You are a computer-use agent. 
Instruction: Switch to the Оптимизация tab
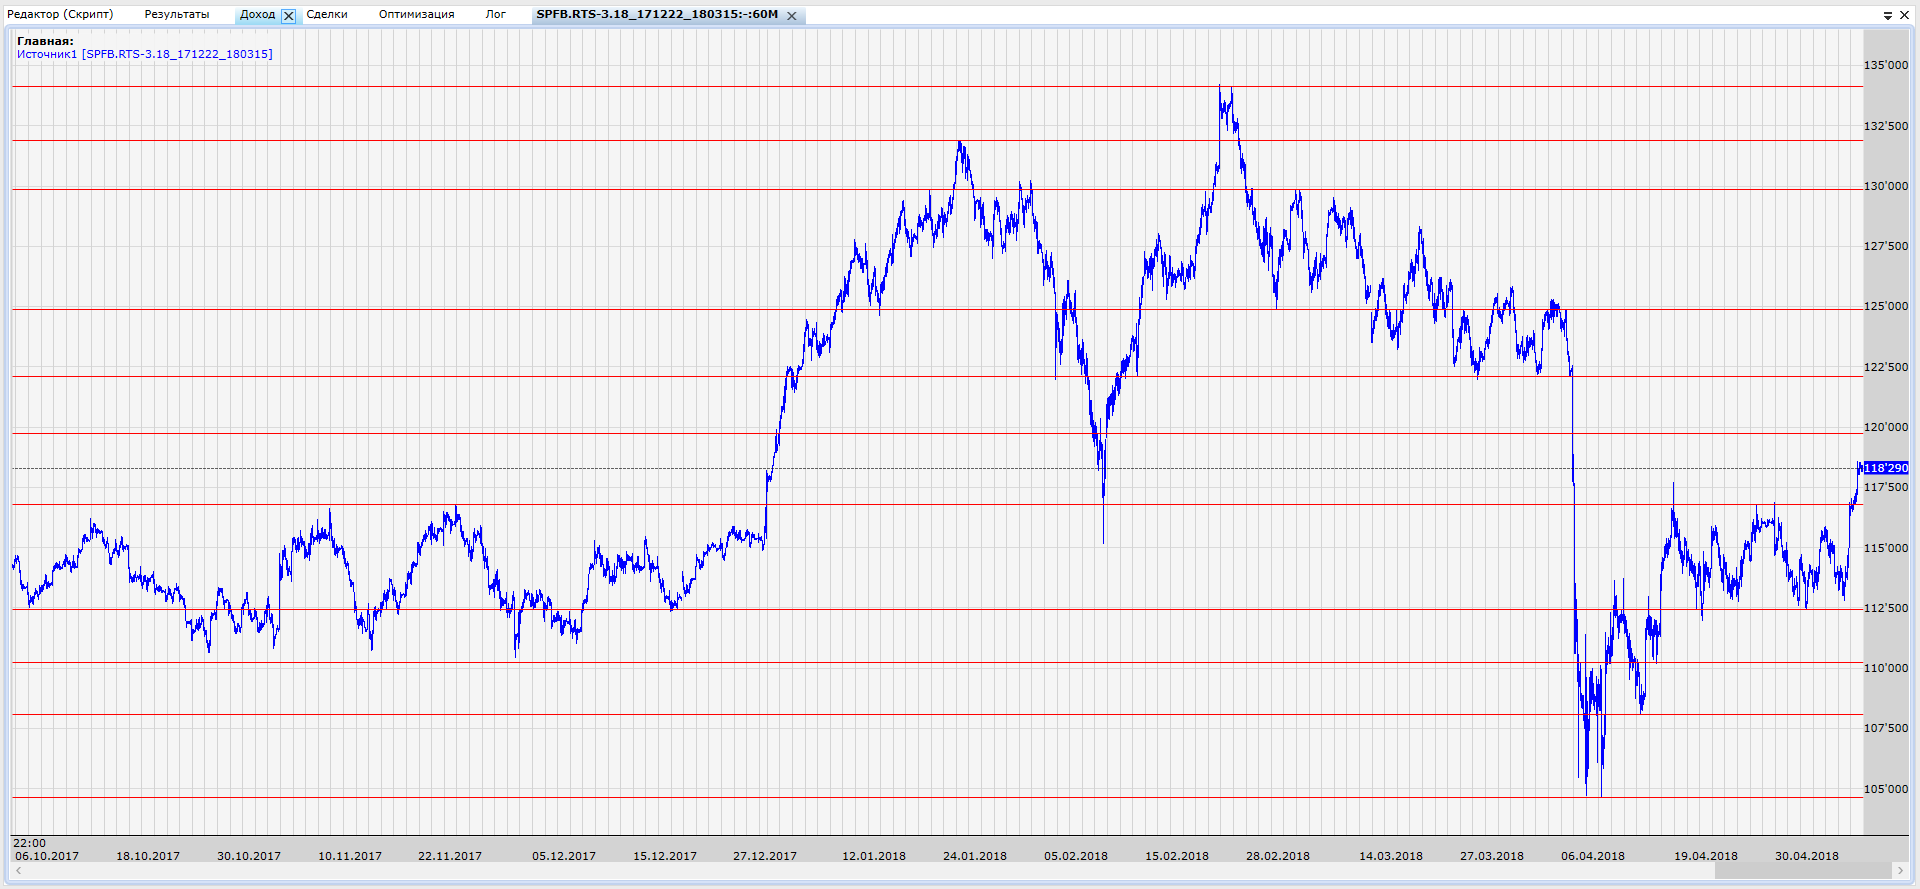tap(416, 14)
